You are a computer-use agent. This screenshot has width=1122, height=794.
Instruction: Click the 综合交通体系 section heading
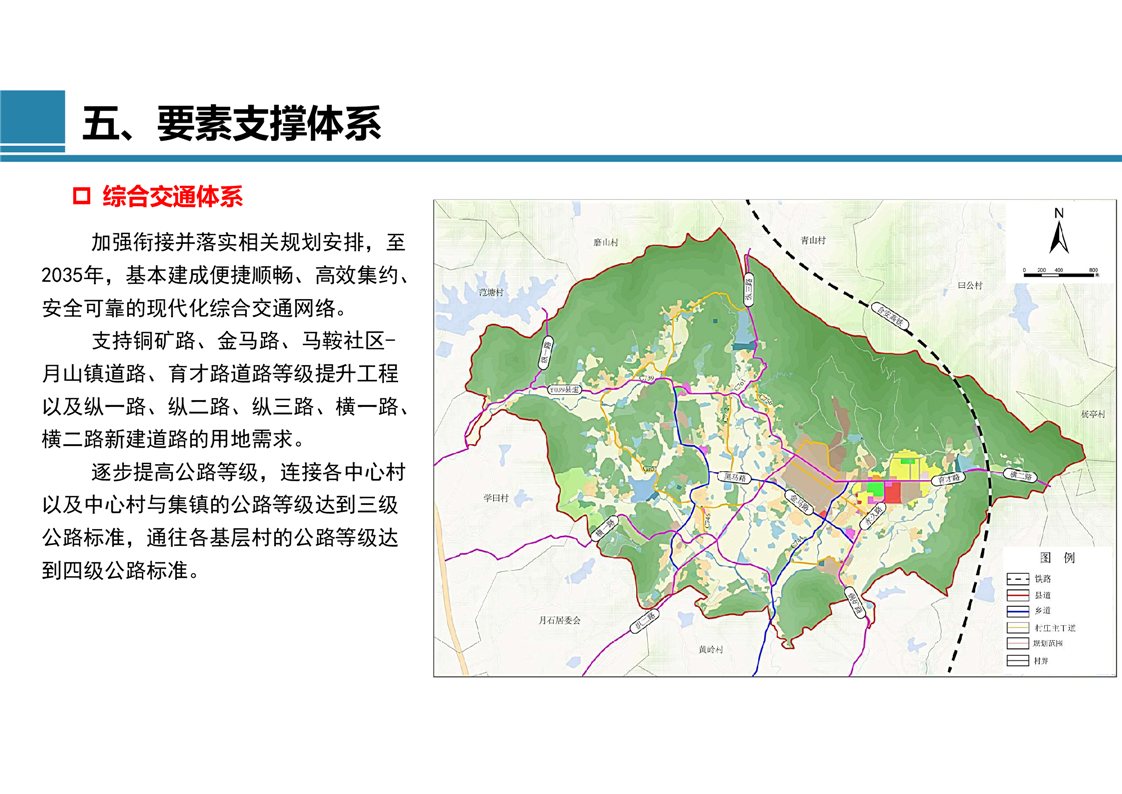click(x=172, y=196)
